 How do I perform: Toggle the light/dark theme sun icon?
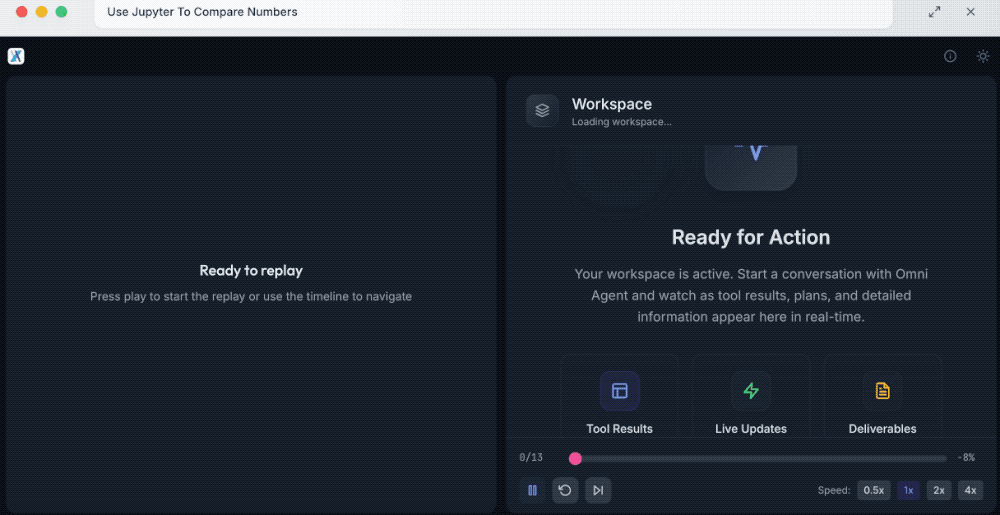click(983, 56)
